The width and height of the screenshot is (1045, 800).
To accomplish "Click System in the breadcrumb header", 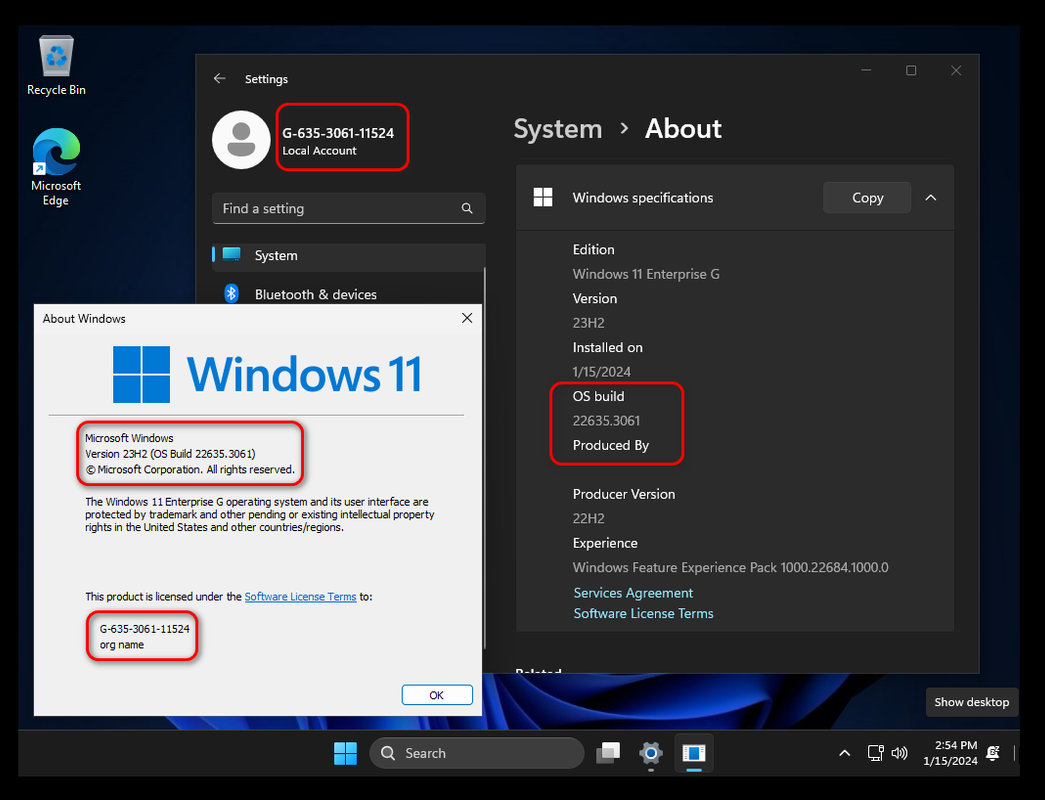I will coord(558,129).
